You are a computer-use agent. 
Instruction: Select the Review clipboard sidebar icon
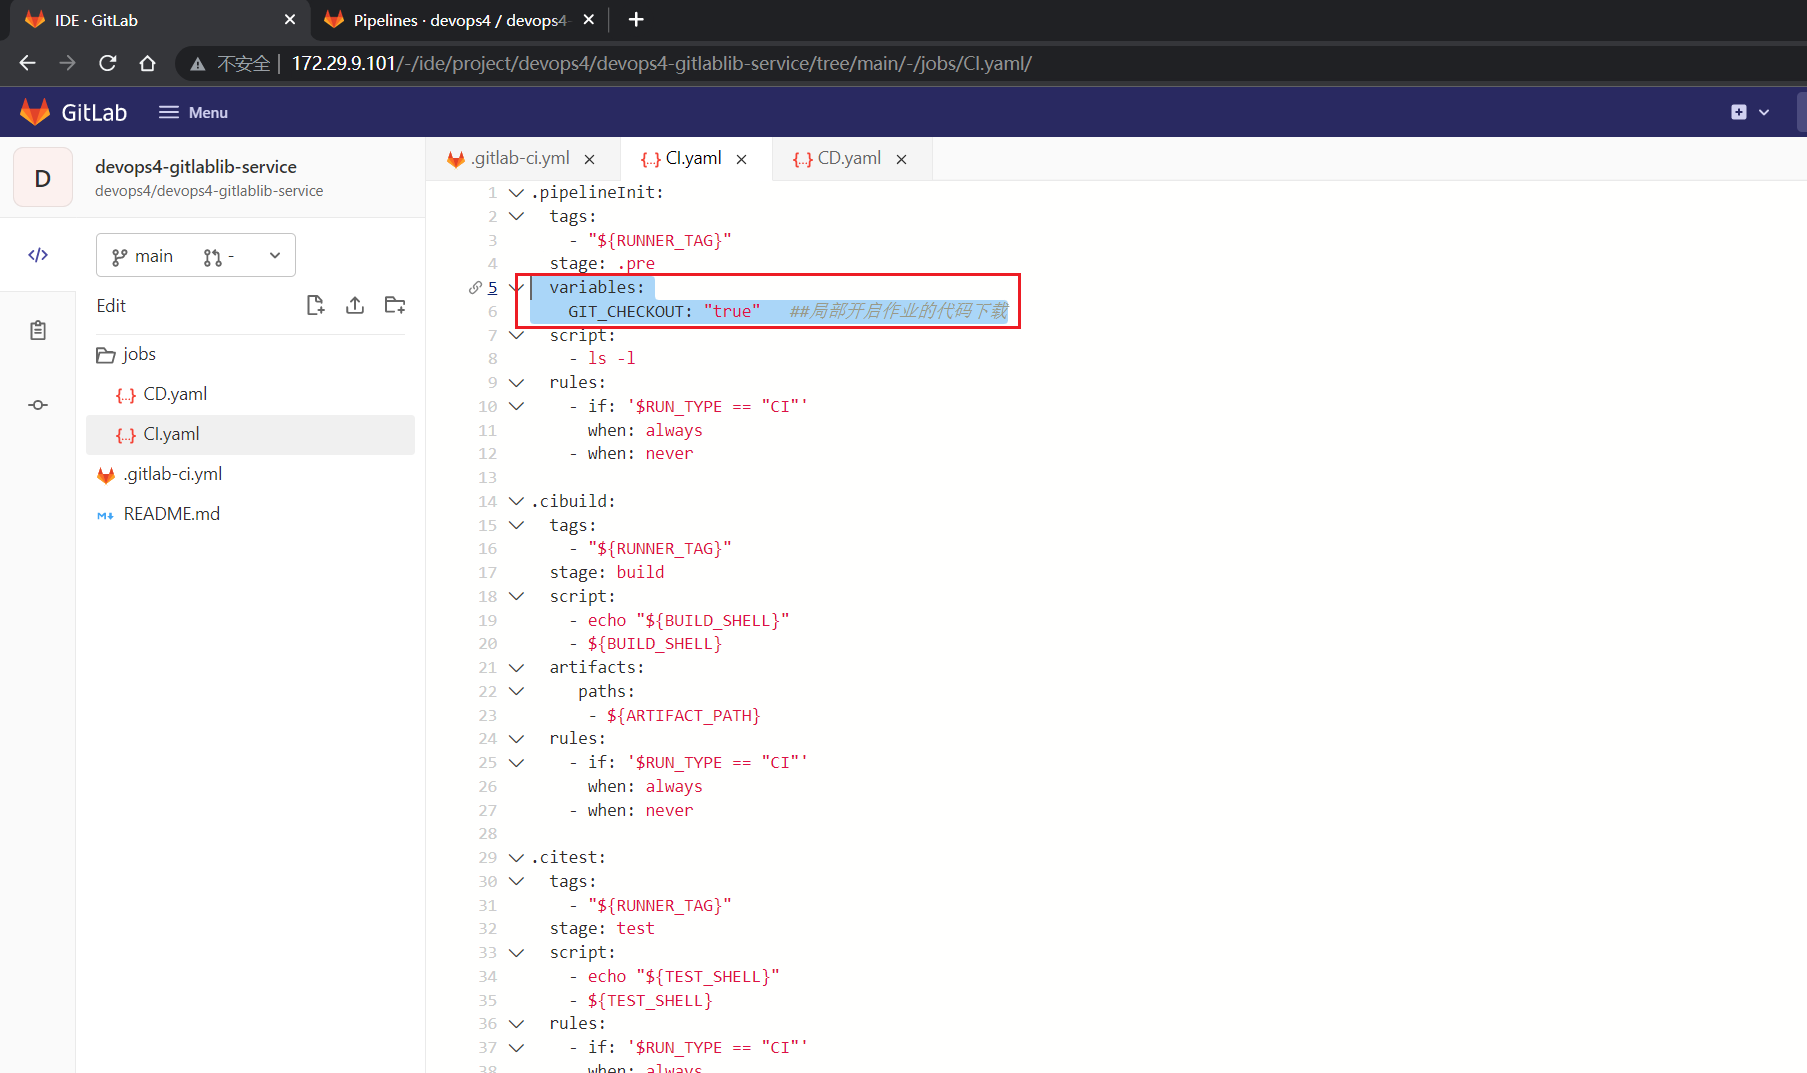pos(38,330)
